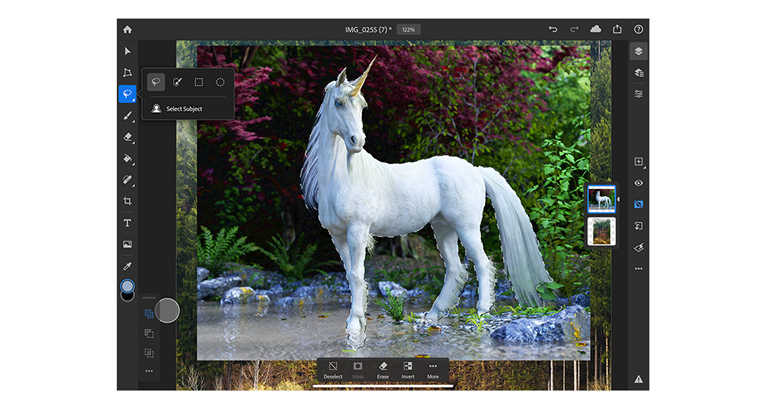Expand More options in selection bar
Screen dimensions: 770x400
[433, 370]
